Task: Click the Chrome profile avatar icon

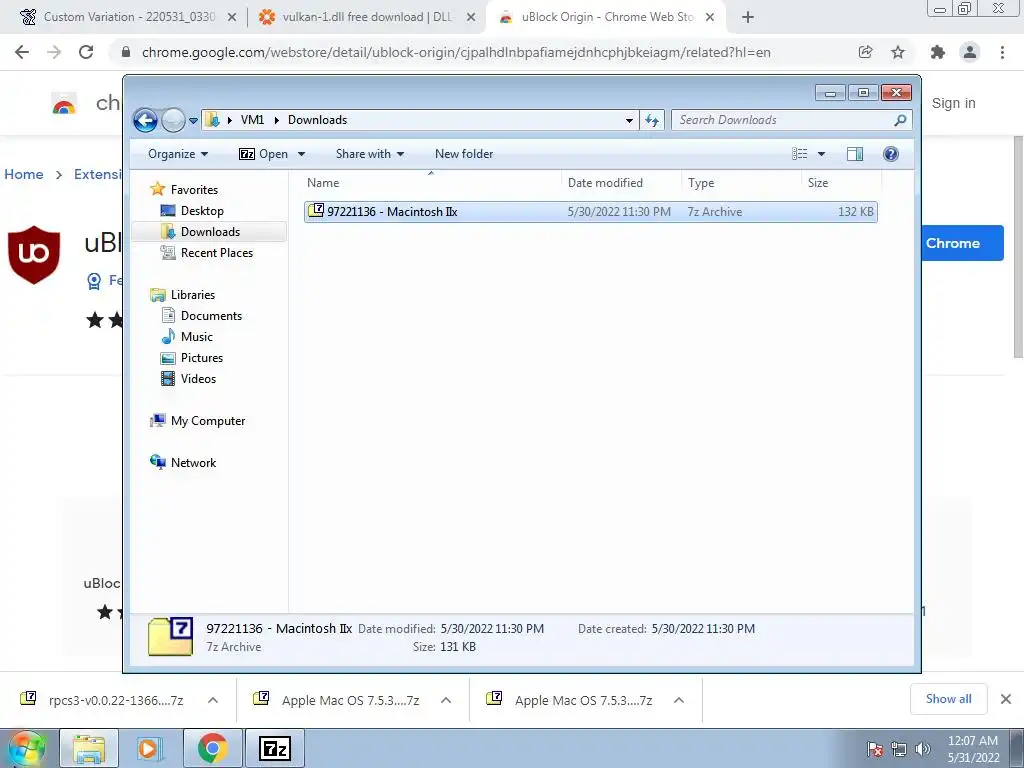Action: pyautogui.click(x=970, y=52)
